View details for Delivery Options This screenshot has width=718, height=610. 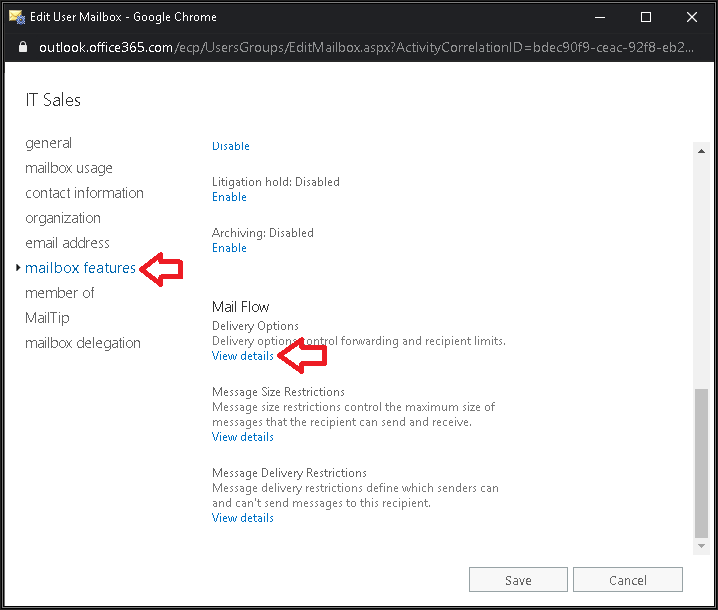(x=243, y=356)
